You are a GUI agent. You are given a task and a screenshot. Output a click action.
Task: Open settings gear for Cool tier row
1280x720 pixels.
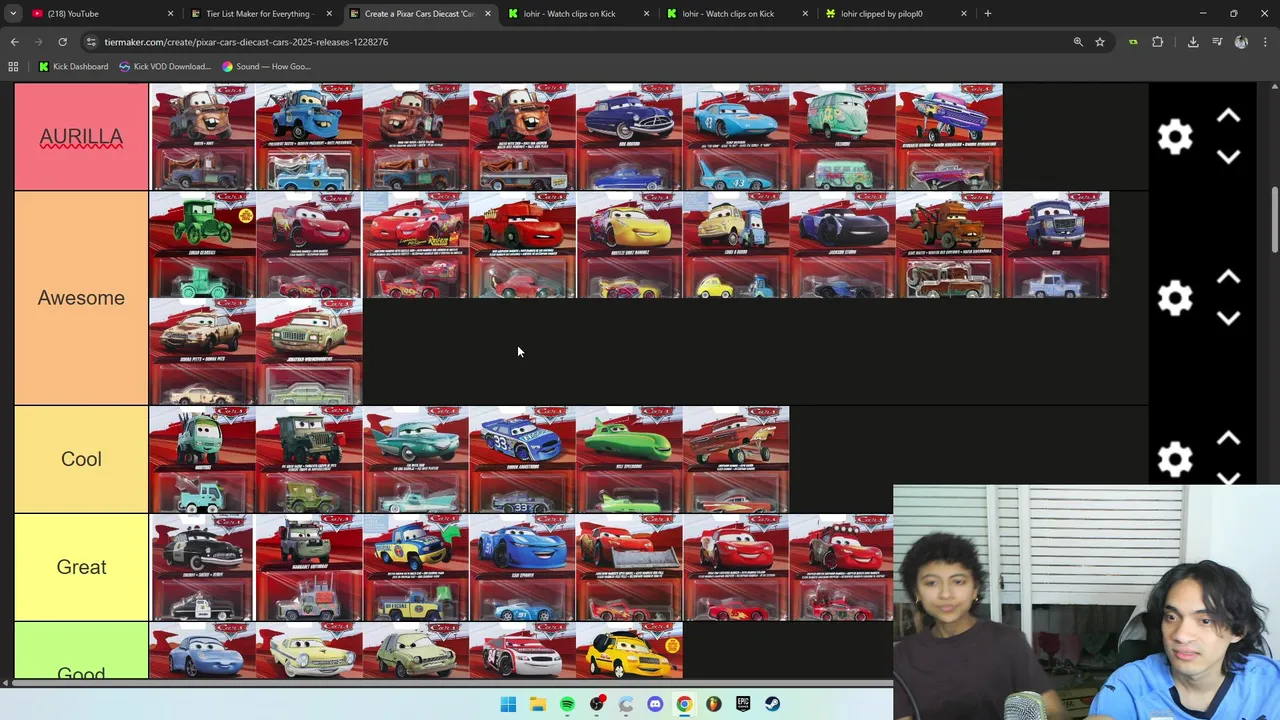(1174, 459)
